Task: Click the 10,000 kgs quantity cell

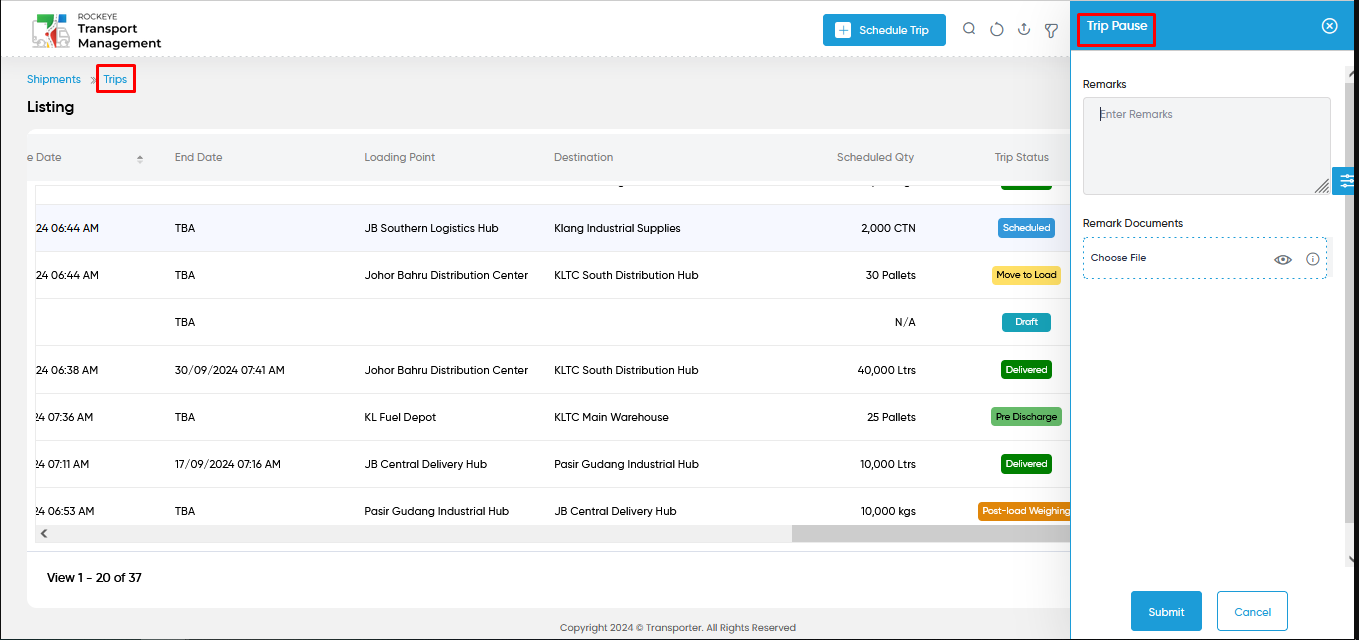Action: [888, 511]
